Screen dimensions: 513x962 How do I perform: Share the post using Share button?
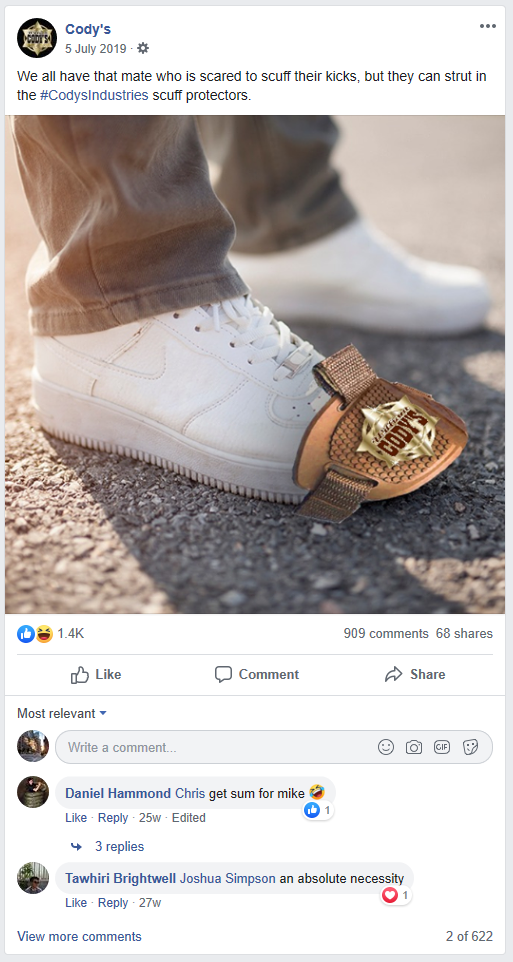point(415,674)
